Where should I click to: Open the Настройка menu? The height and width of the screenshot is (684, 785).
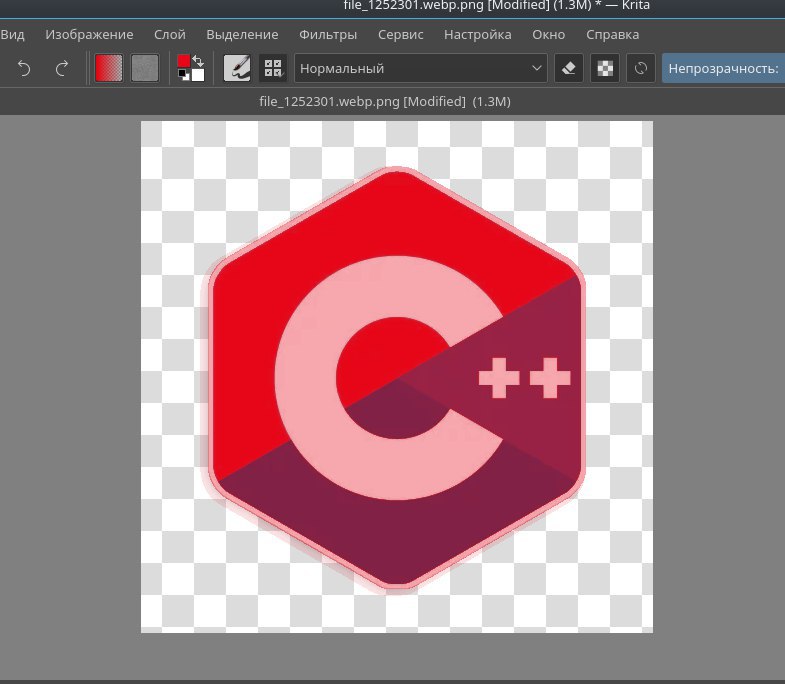[478, 35]
